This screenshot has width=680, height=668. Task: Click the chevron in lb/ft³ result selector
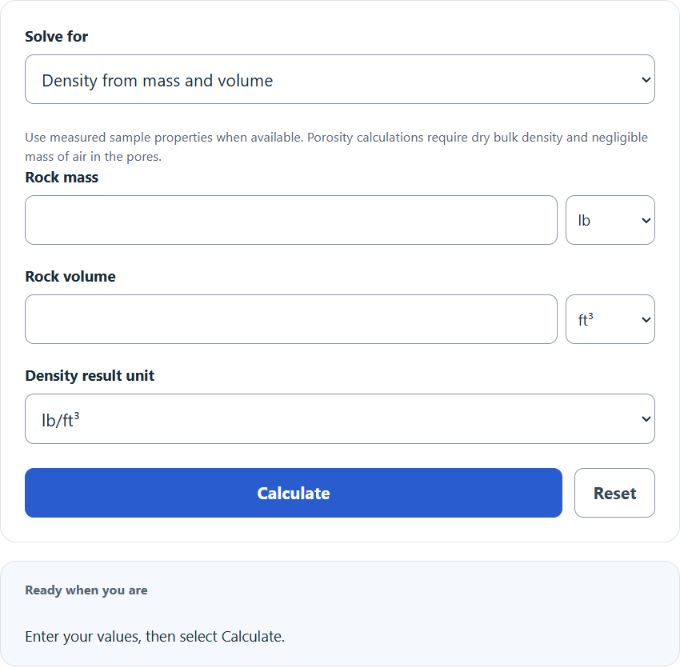[x=646, y=419]
